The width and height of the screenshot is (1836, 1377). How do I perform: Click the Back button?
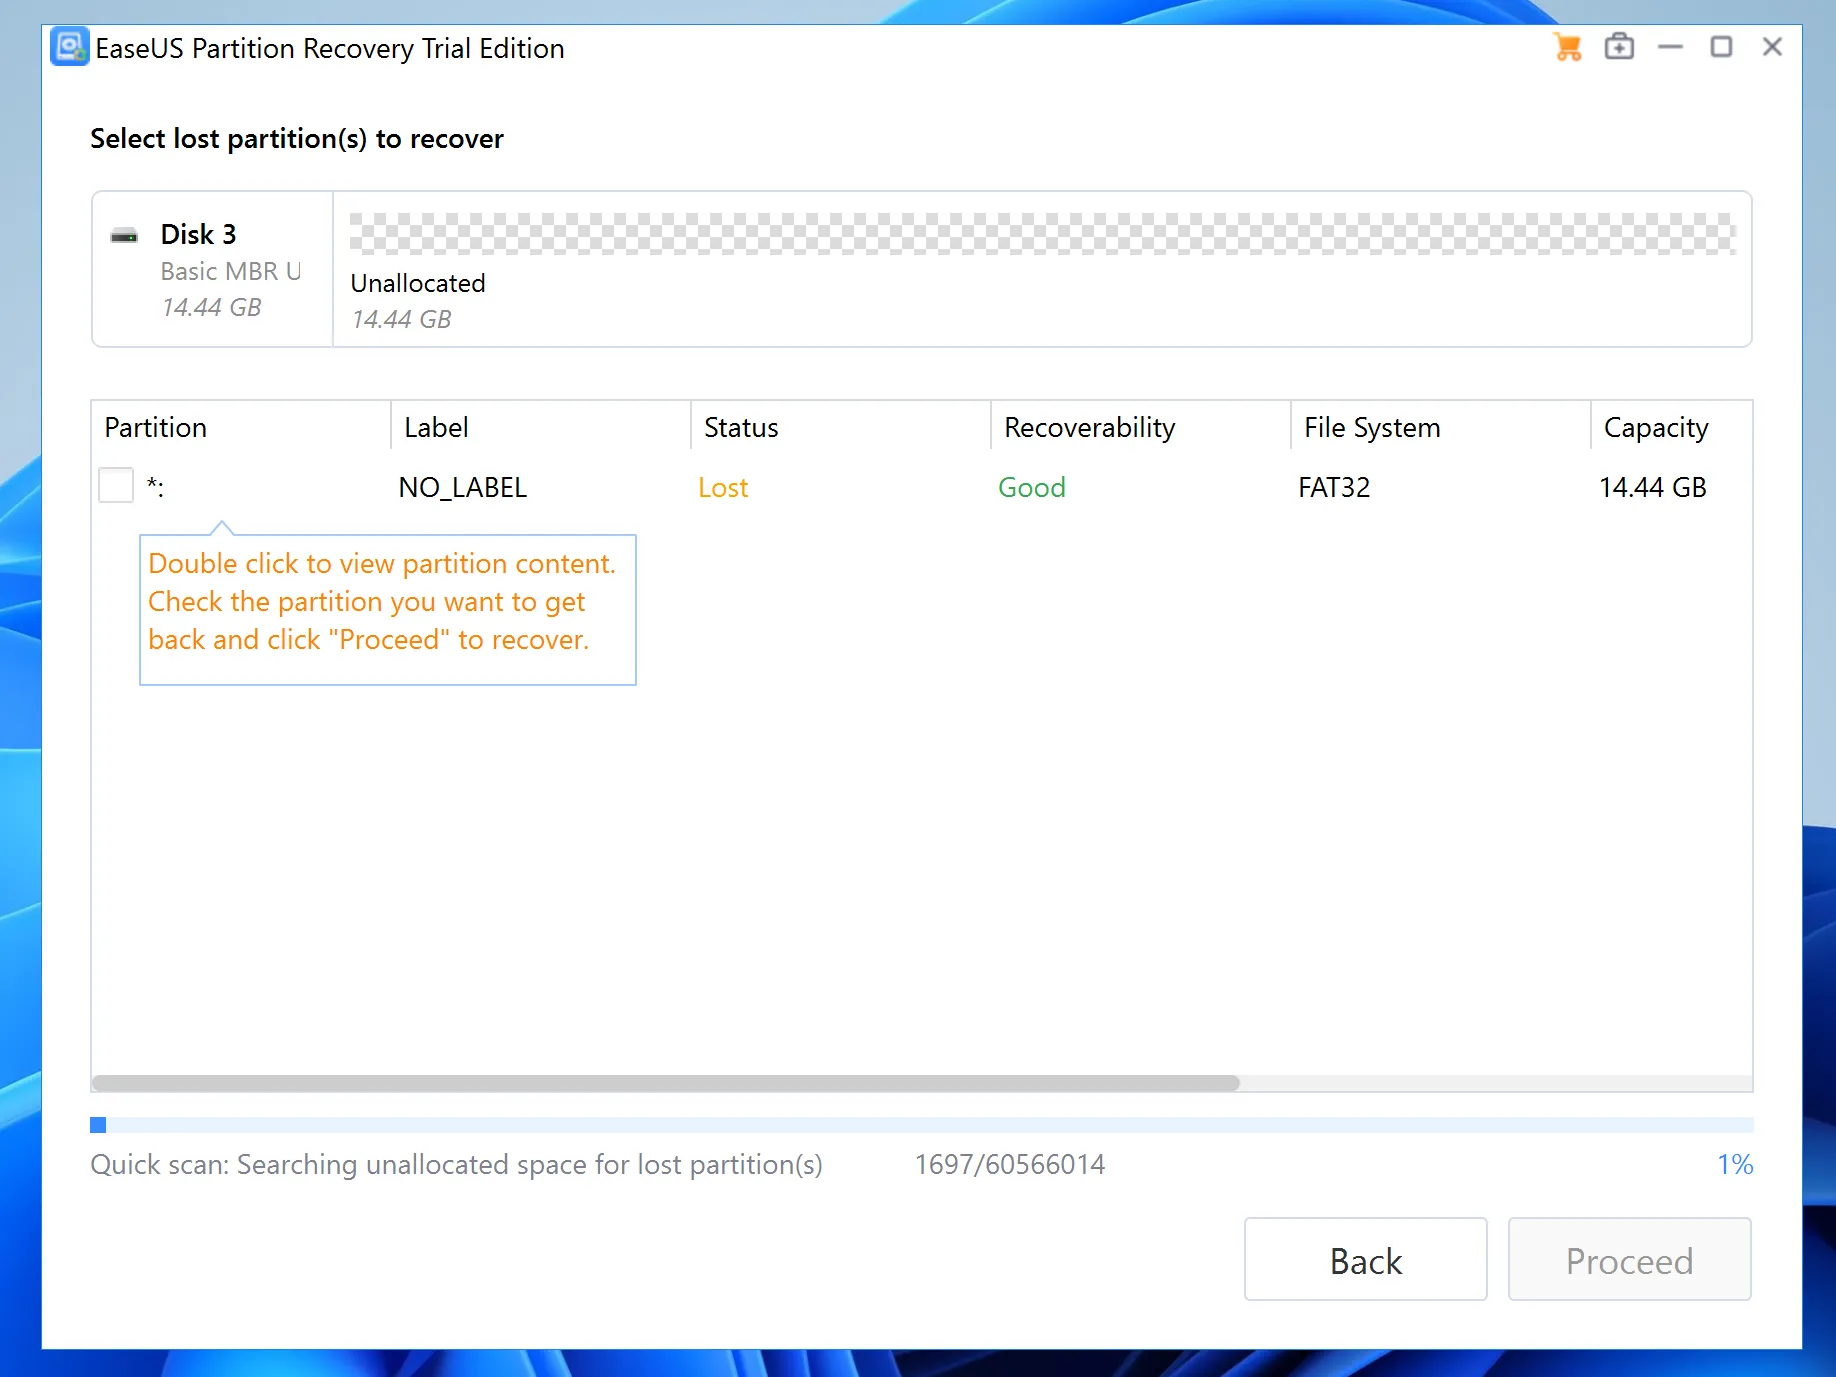[x=1365, y=1260]
